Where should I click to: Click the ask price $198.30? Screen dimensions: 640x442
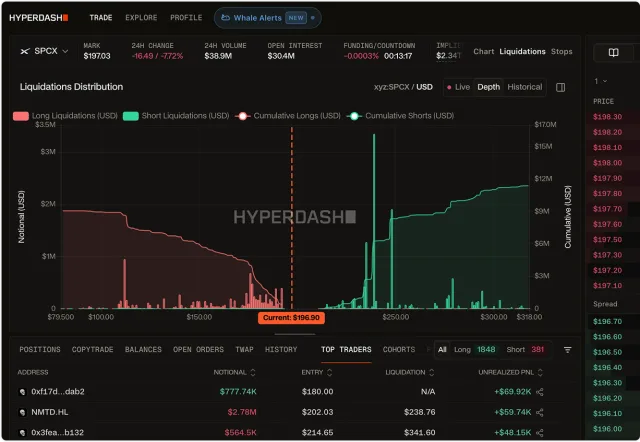[607, 117]
